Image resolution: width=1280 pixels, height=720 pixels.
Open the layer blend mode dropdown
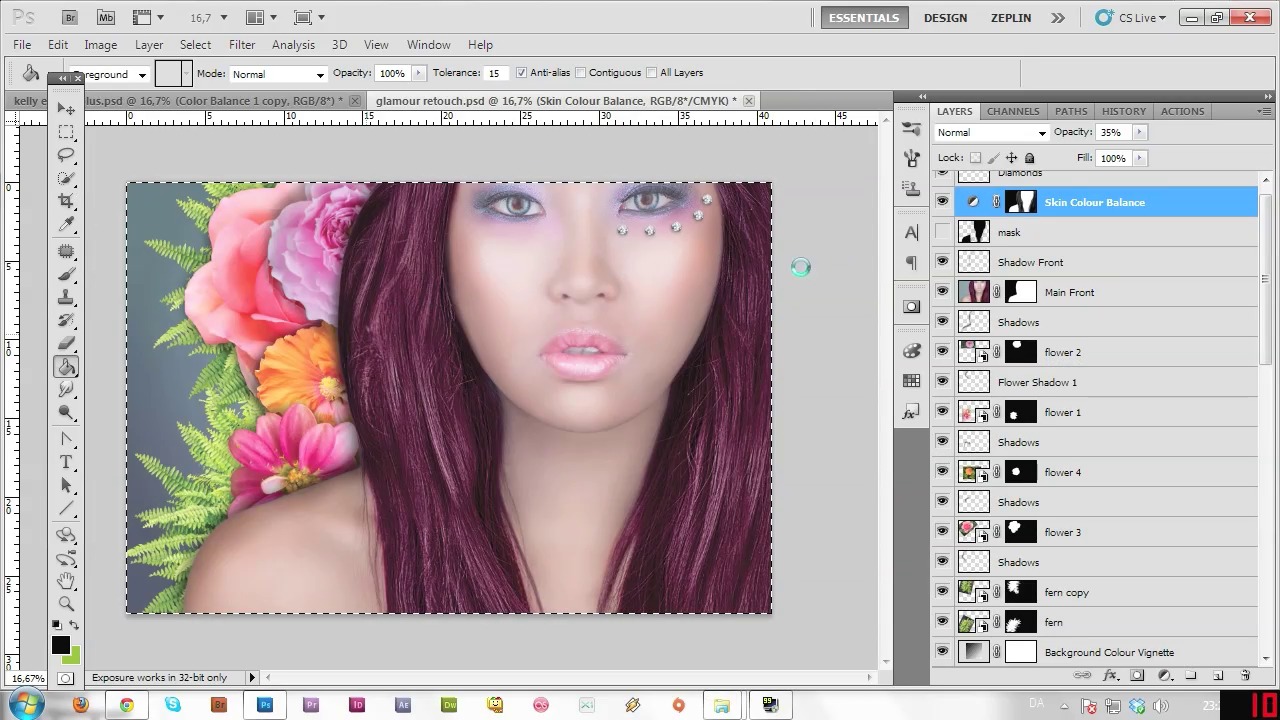(991, 132)
